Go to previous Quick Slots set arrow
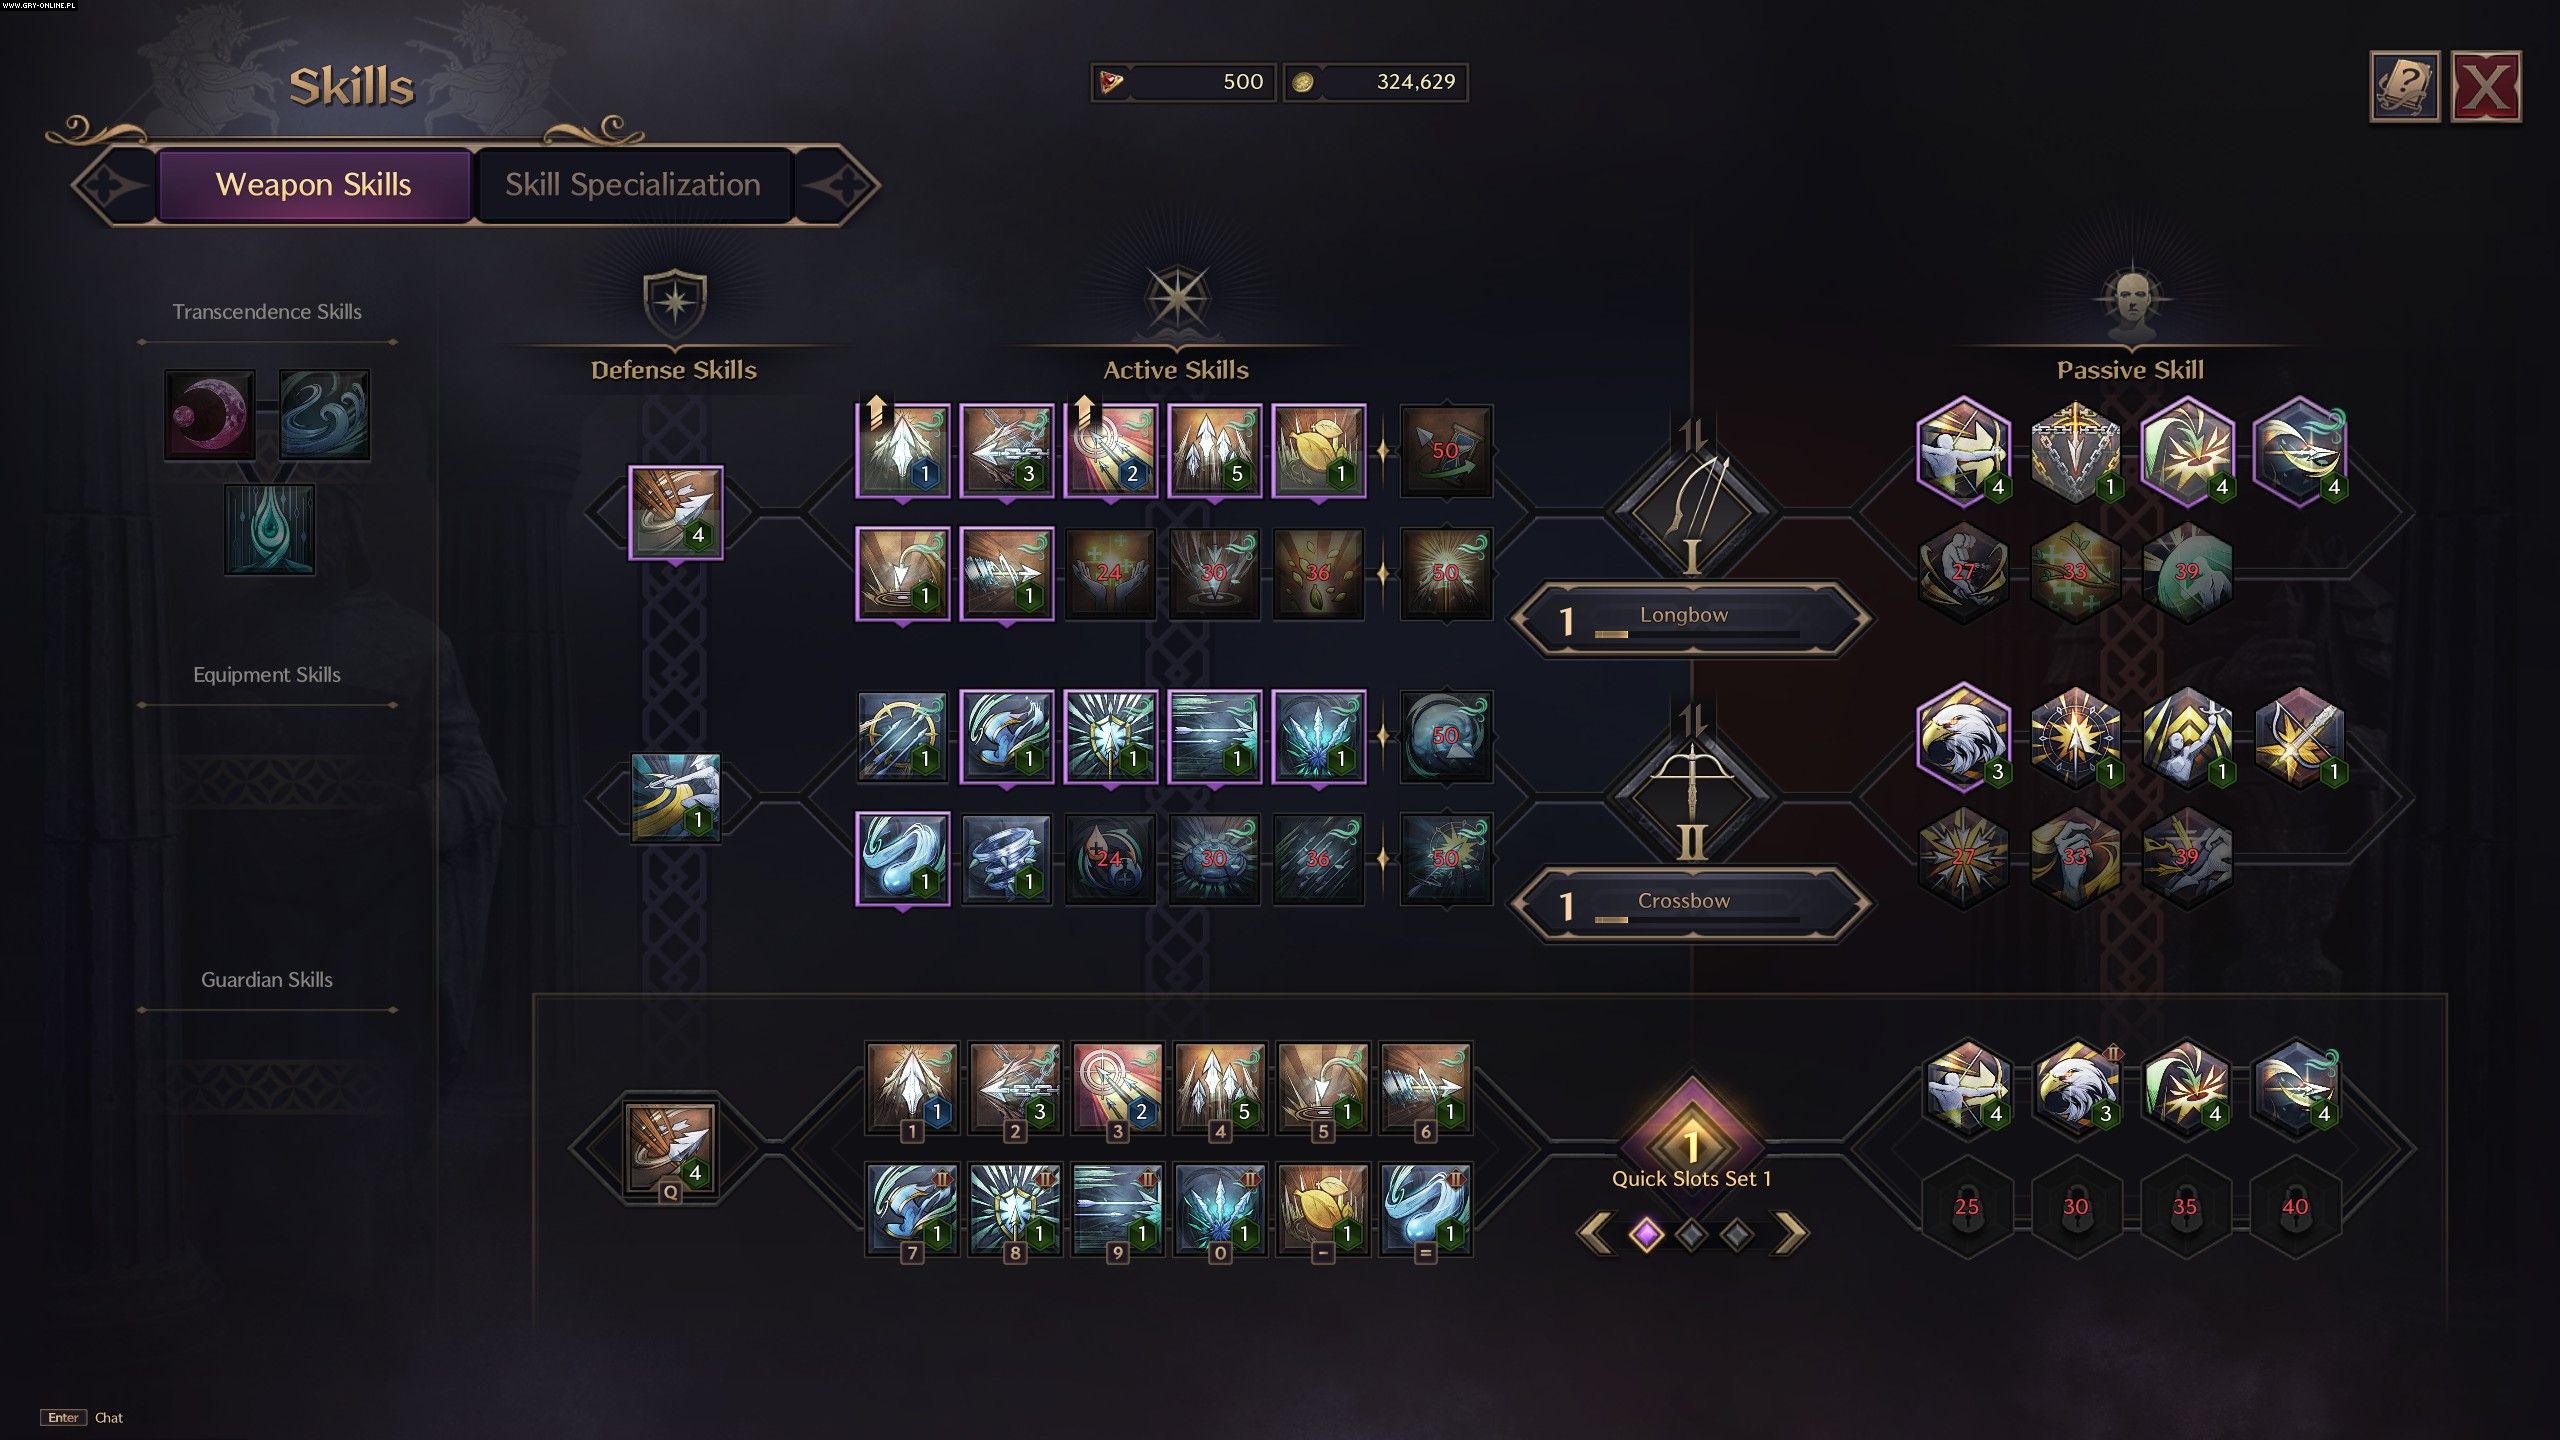 [x=1595, y=1234]
